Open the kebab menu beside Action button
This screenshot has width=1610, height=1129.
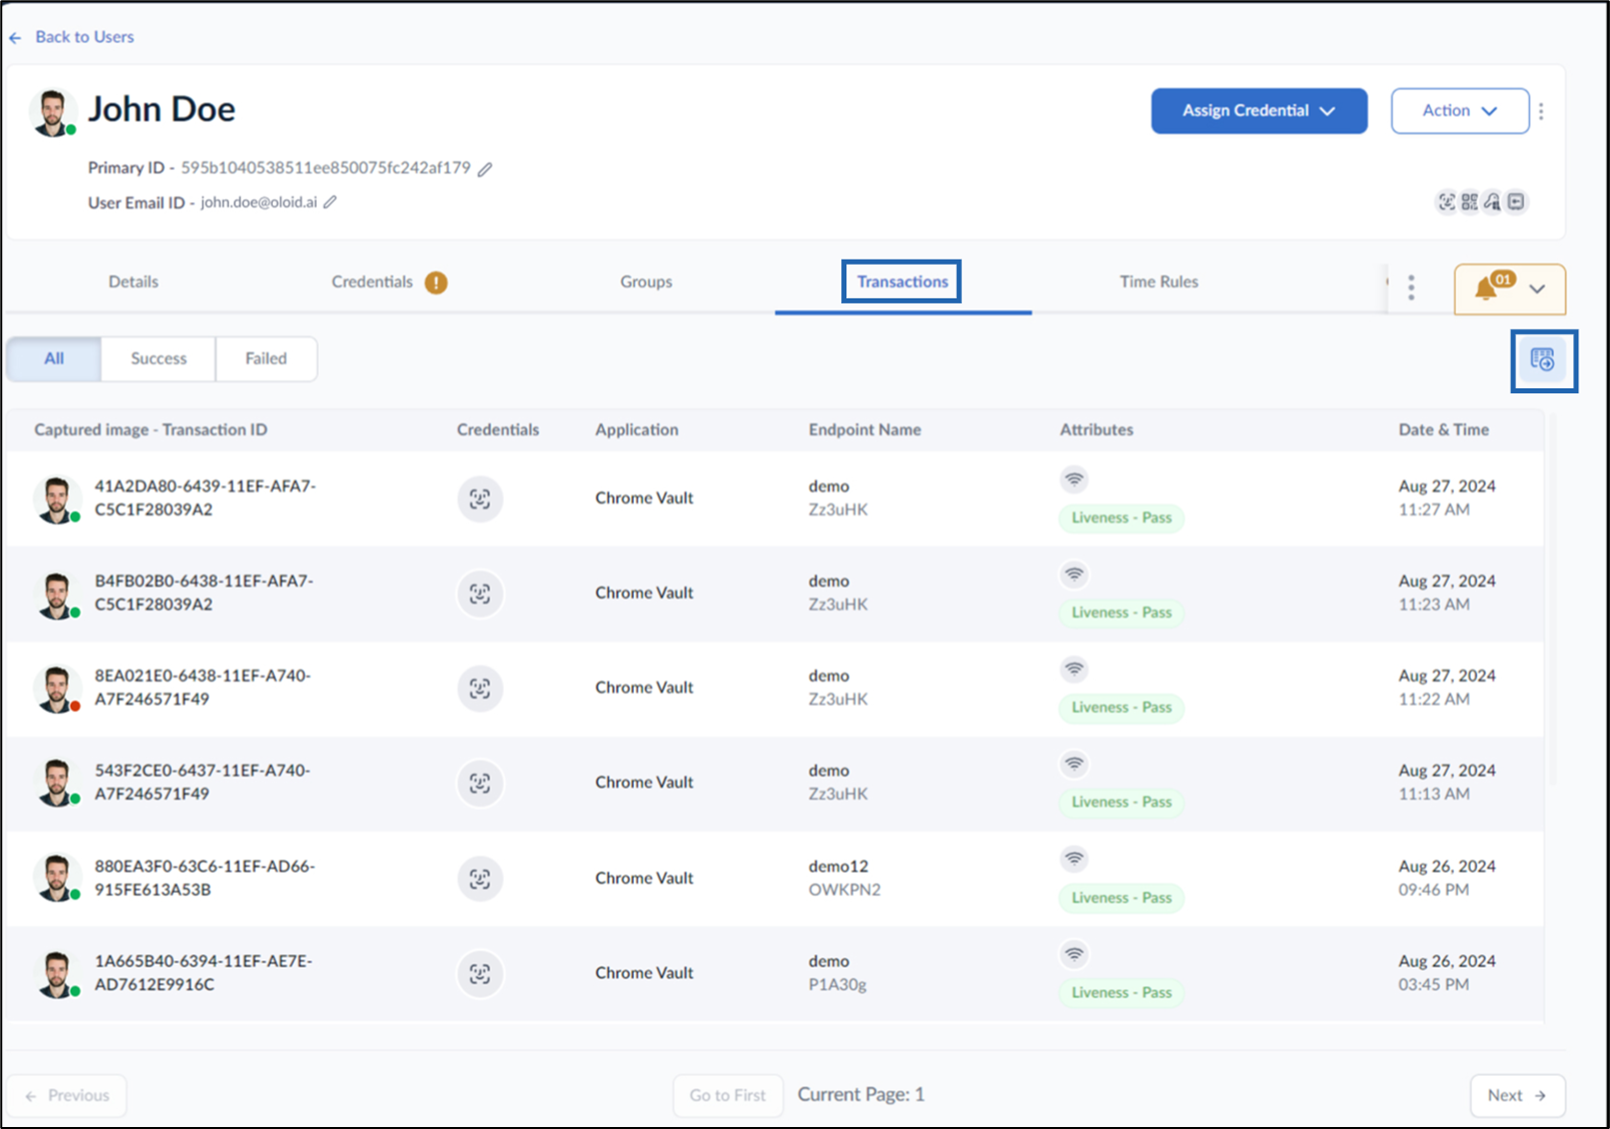[x=1541, y=111]
